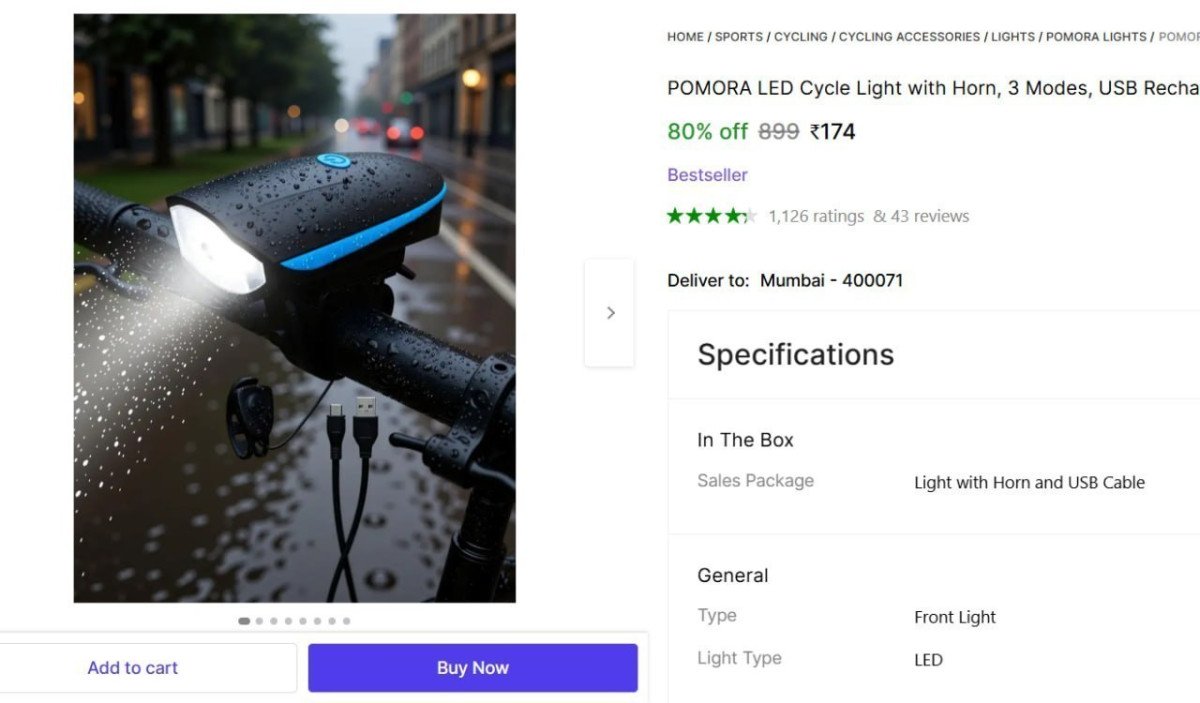This screenshot has height=703, width=1200.
Task: Change delivery location Mumbai - 400071
Action: tap(831, 280)
